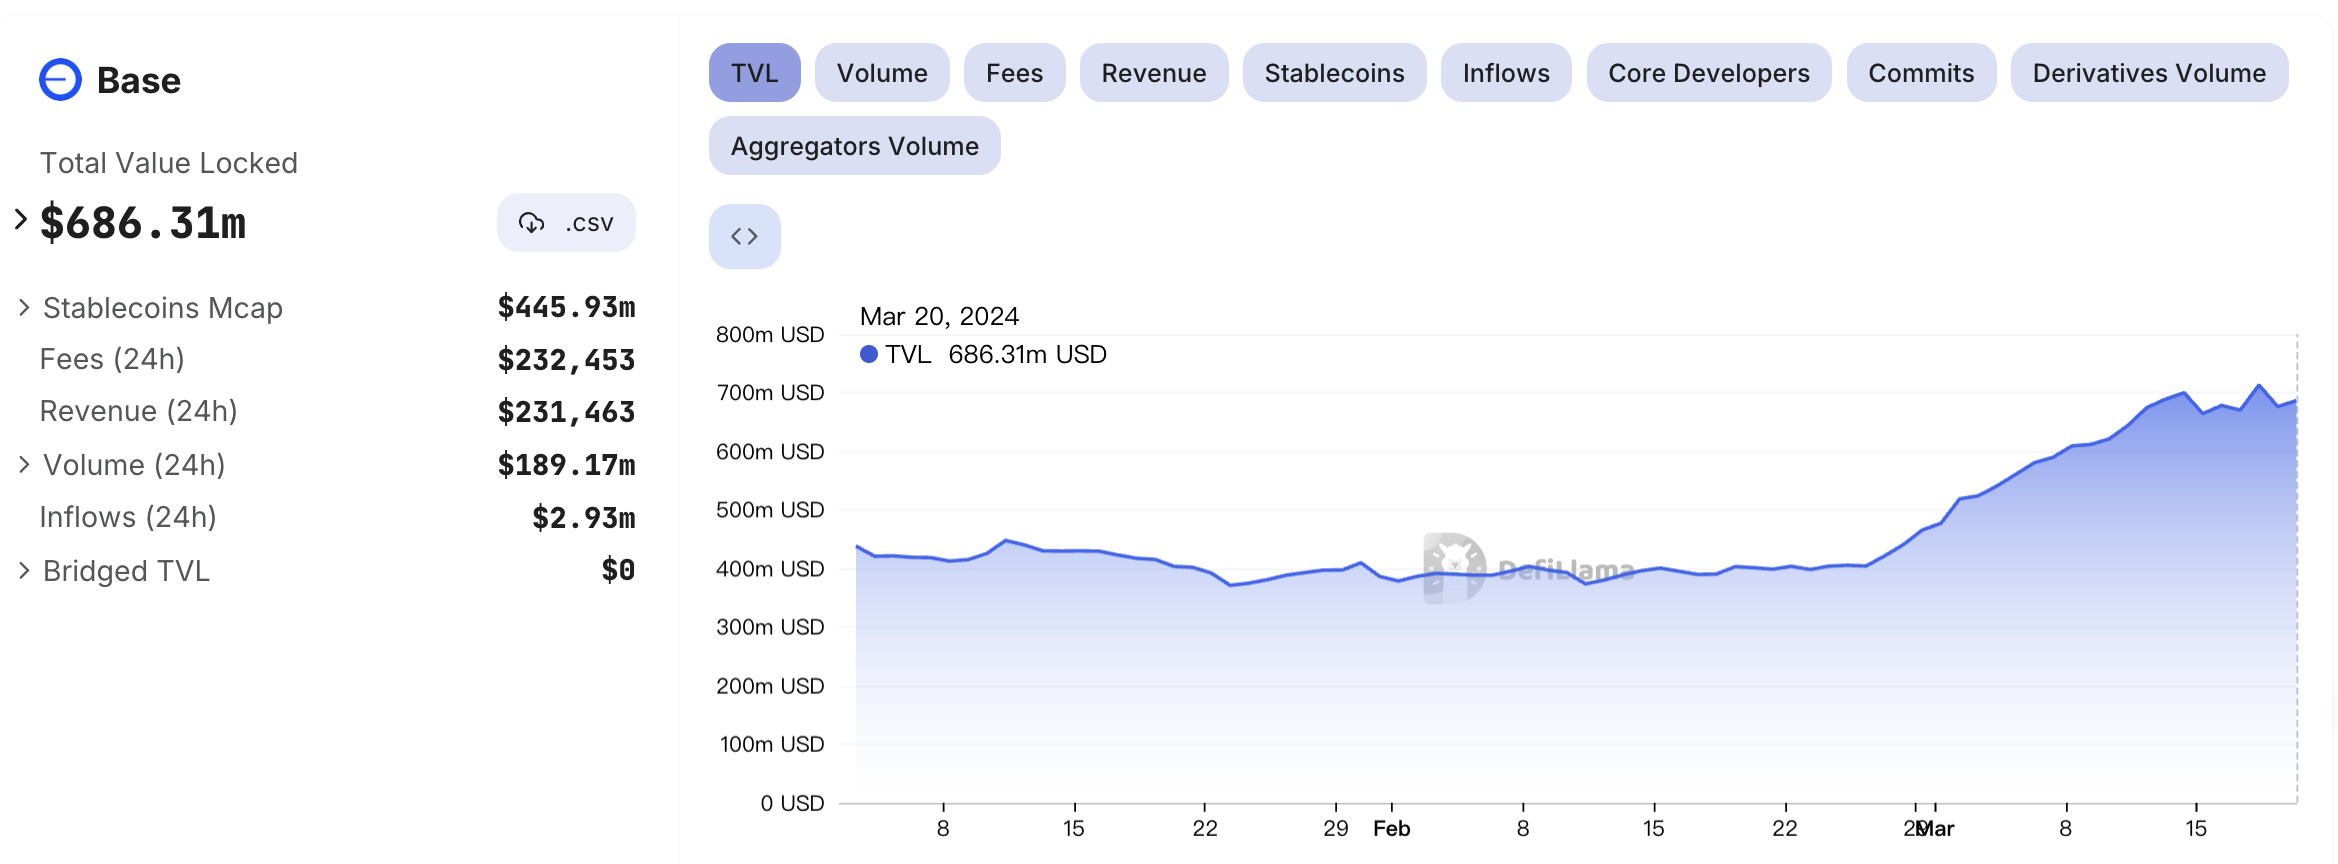The image size is (2338, 864).
Task: Expand the Total Value Locked breakdown
Action: 20,220
